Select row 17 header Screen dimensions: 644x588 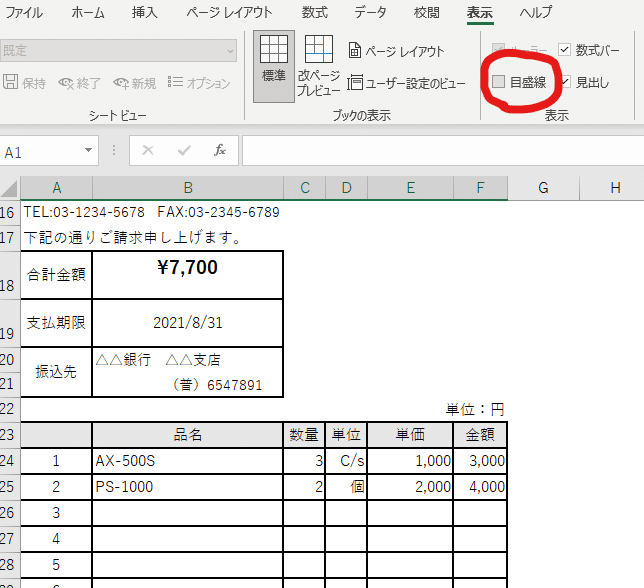(8, 237)
